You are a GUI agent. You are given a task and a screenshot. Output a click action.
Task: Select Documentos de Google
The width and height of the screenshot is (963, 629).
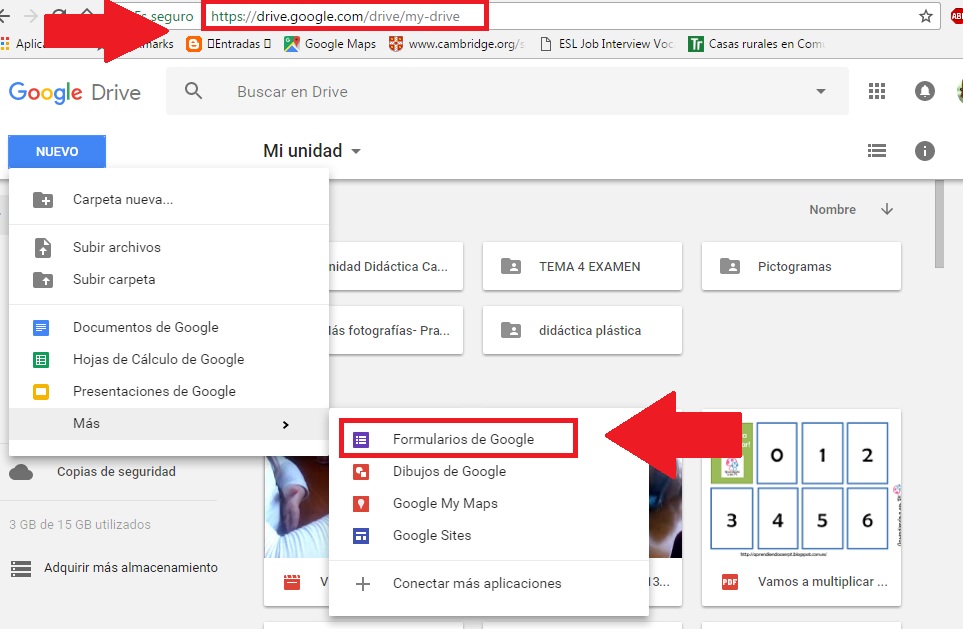pyautogui.click(x=169, y=327)
